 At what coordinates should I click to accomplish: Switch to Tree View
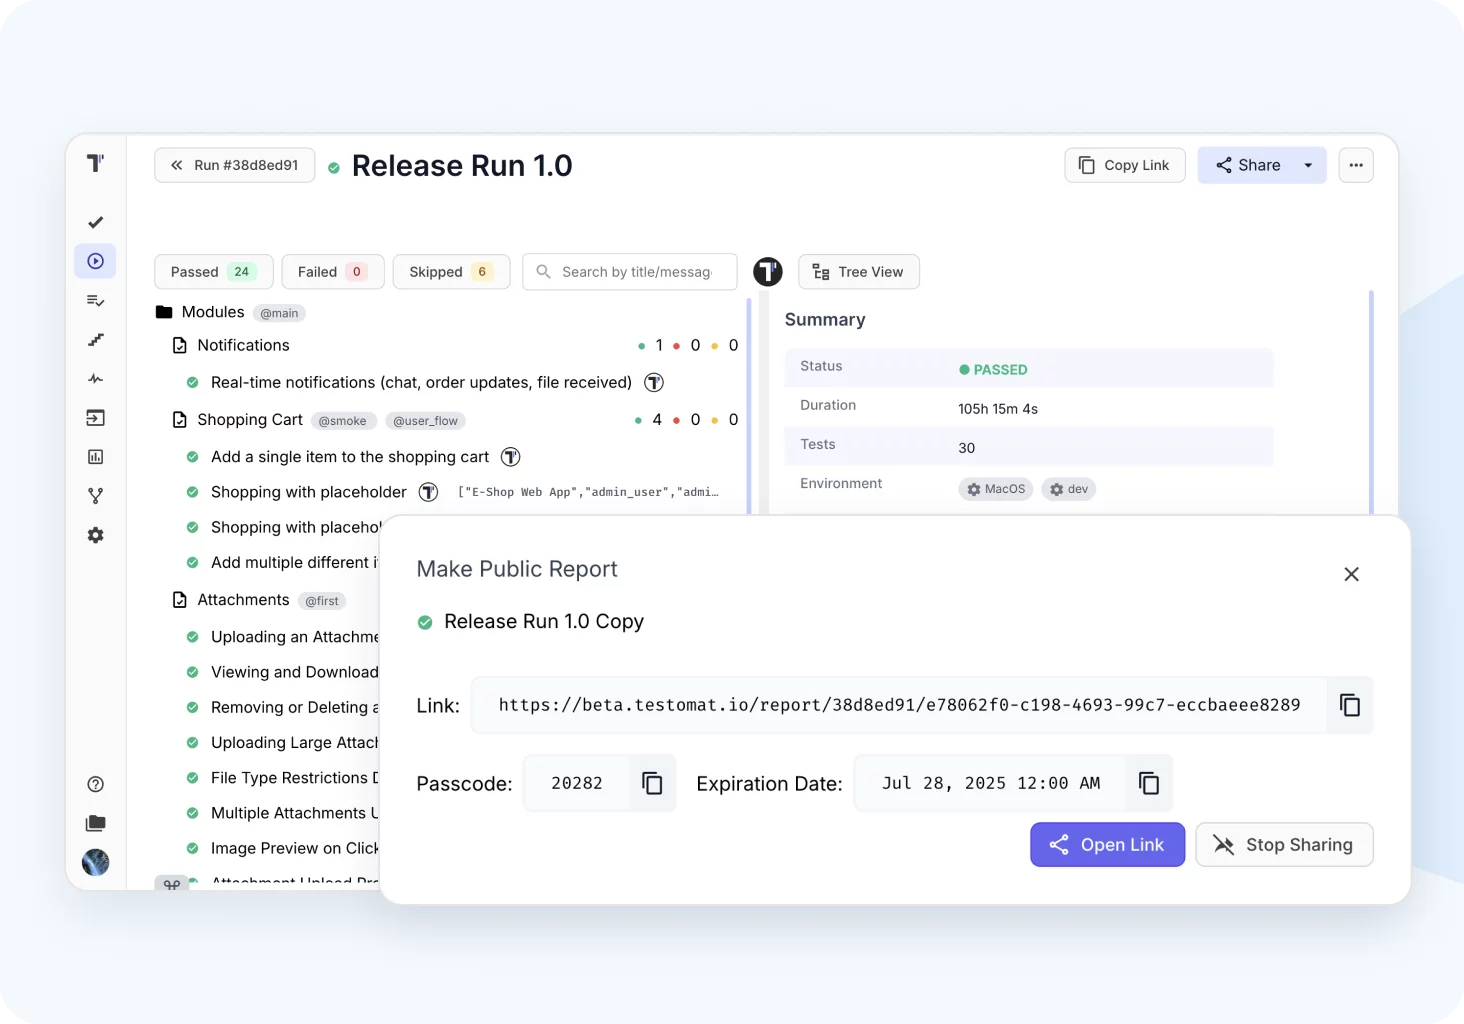click(858, 272)
